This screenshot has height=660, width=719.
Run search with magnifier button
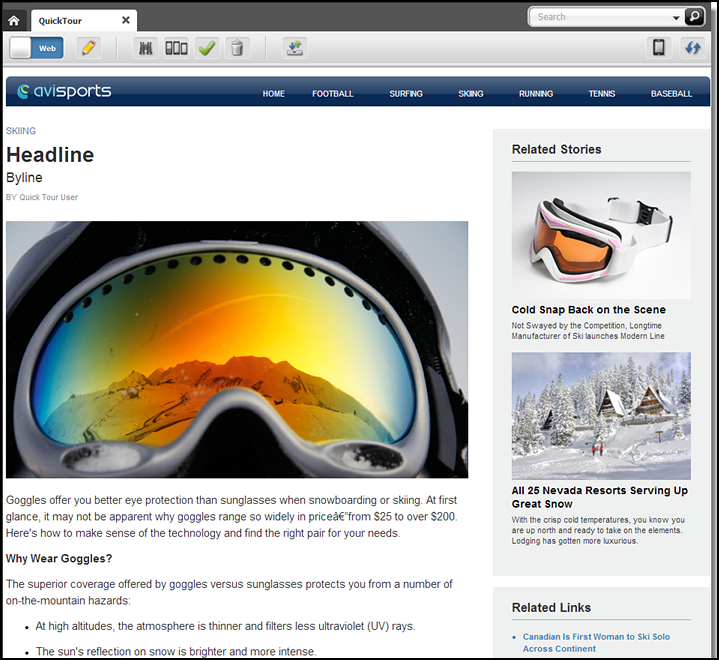point(694,17)
